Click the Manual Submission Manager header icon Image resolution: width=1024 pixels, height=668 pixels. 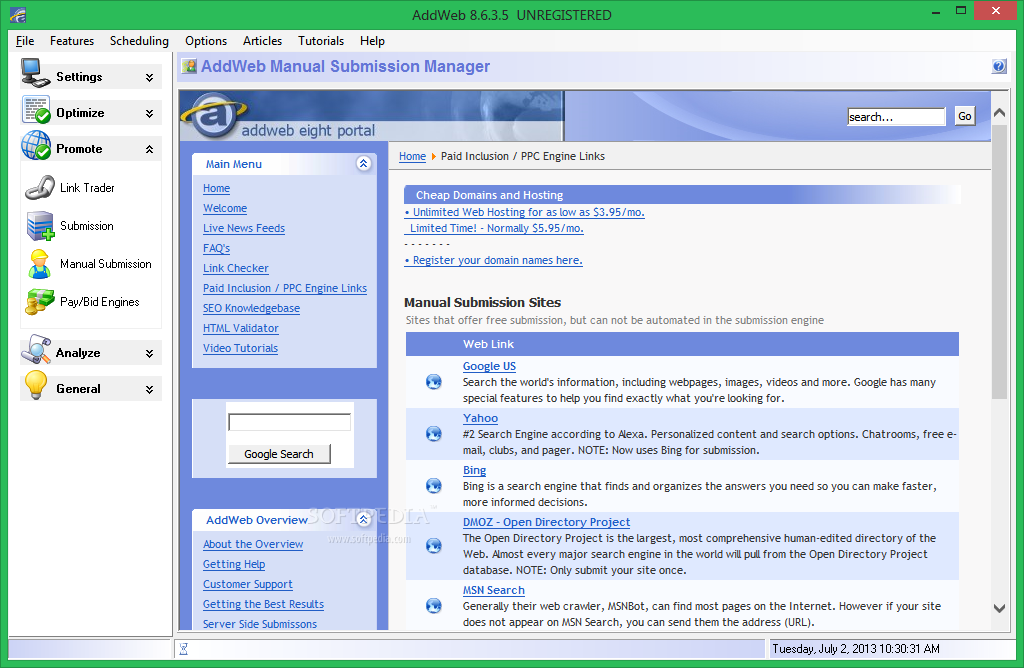189,66
